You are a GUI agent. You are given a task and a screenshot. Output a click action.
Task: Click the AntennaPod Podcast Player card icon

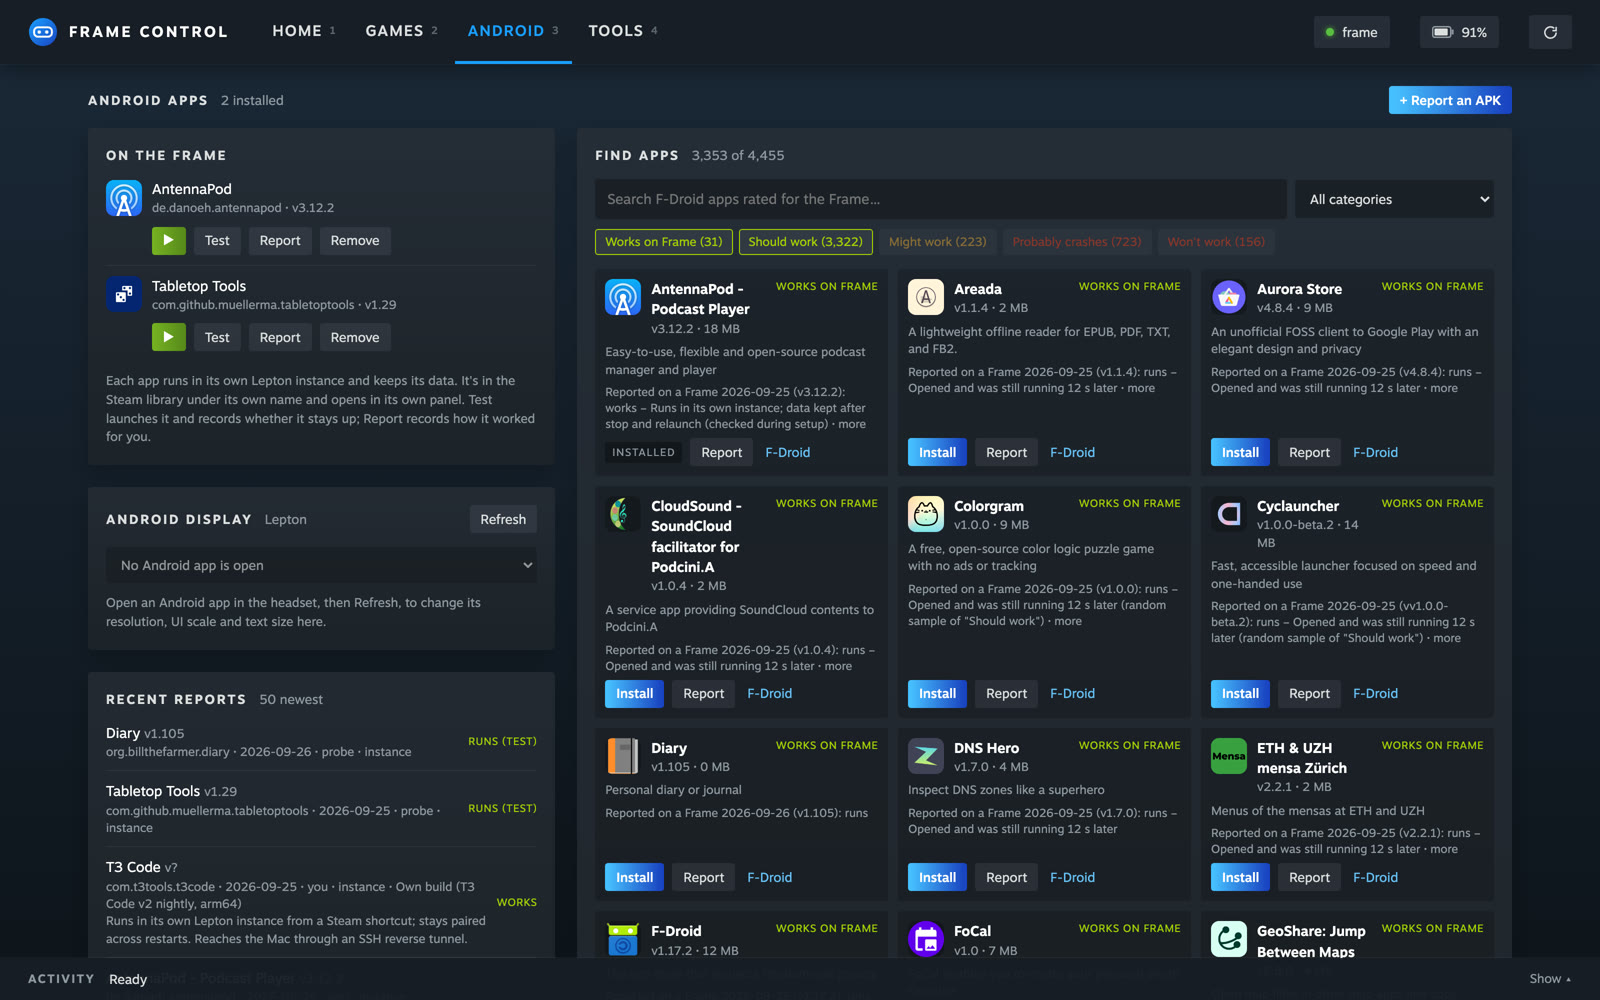tap(623, 297)
